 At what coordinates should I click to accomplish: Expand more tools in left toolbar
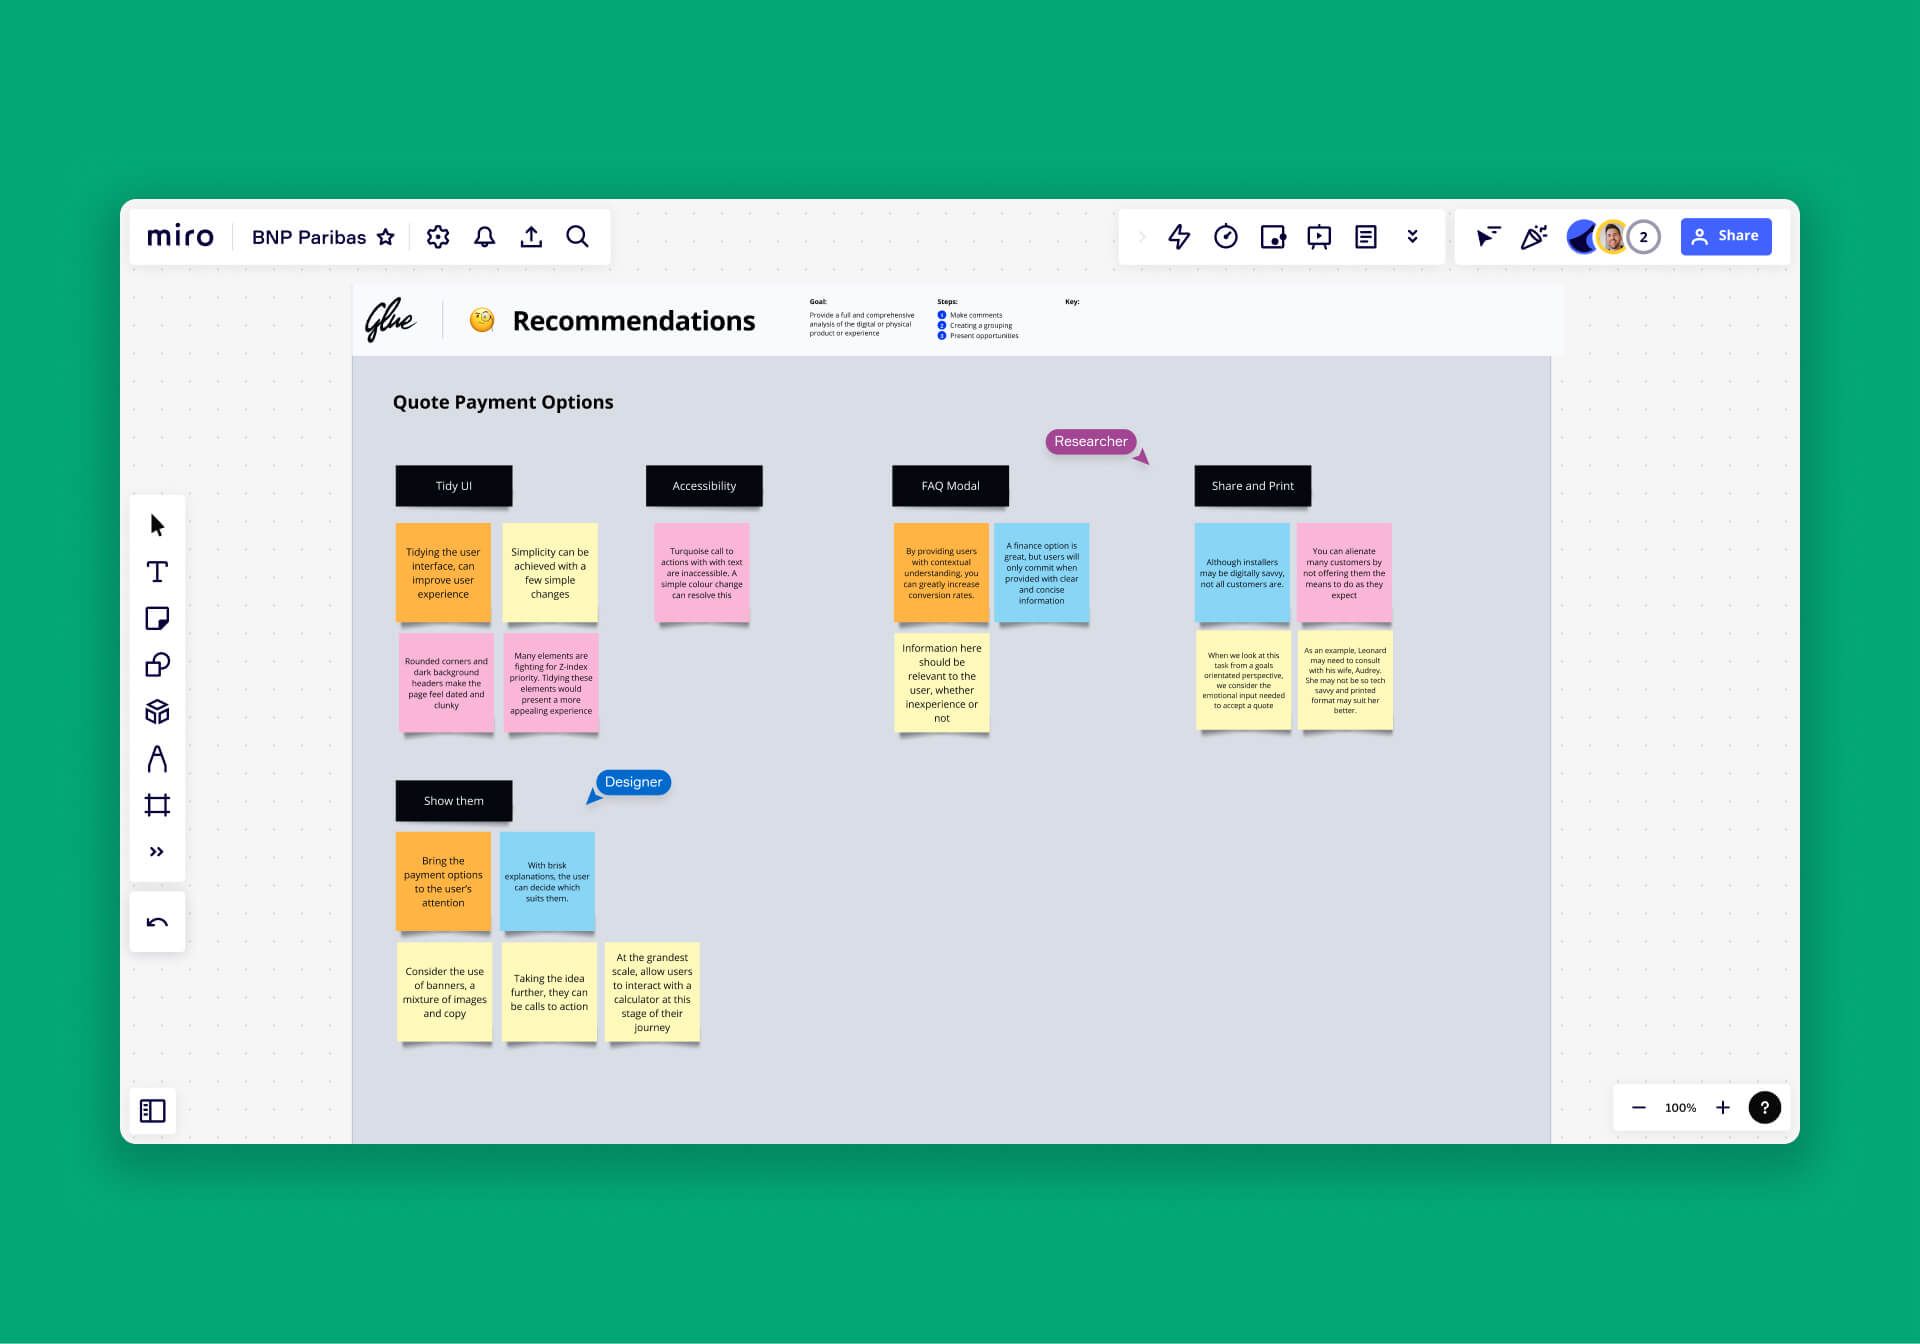point(157,852)
